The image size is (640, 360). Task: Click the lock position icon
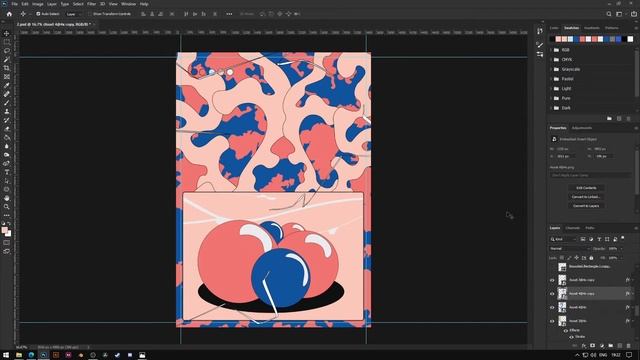coord(576,258)
